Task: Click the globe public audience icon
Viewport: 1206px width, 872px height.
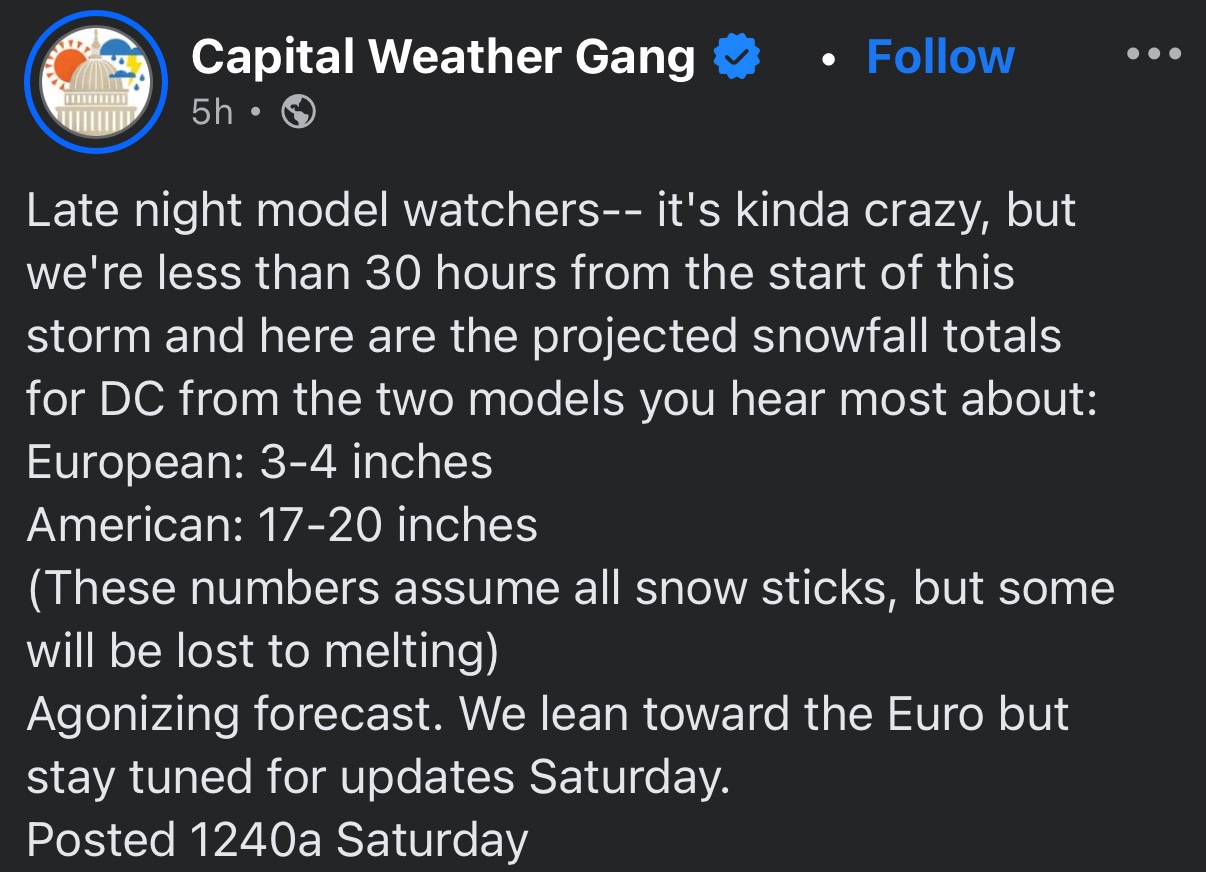Action: point(299,113)
